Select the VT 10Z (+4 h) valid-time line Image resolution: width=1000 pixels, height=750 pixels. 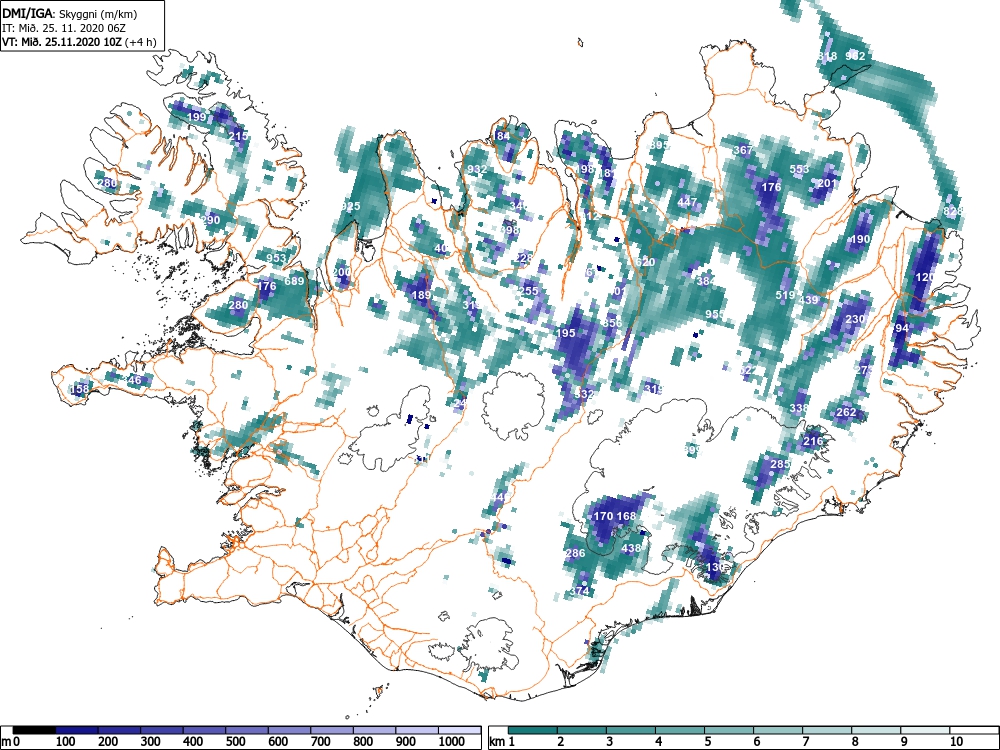click(78, 42)
